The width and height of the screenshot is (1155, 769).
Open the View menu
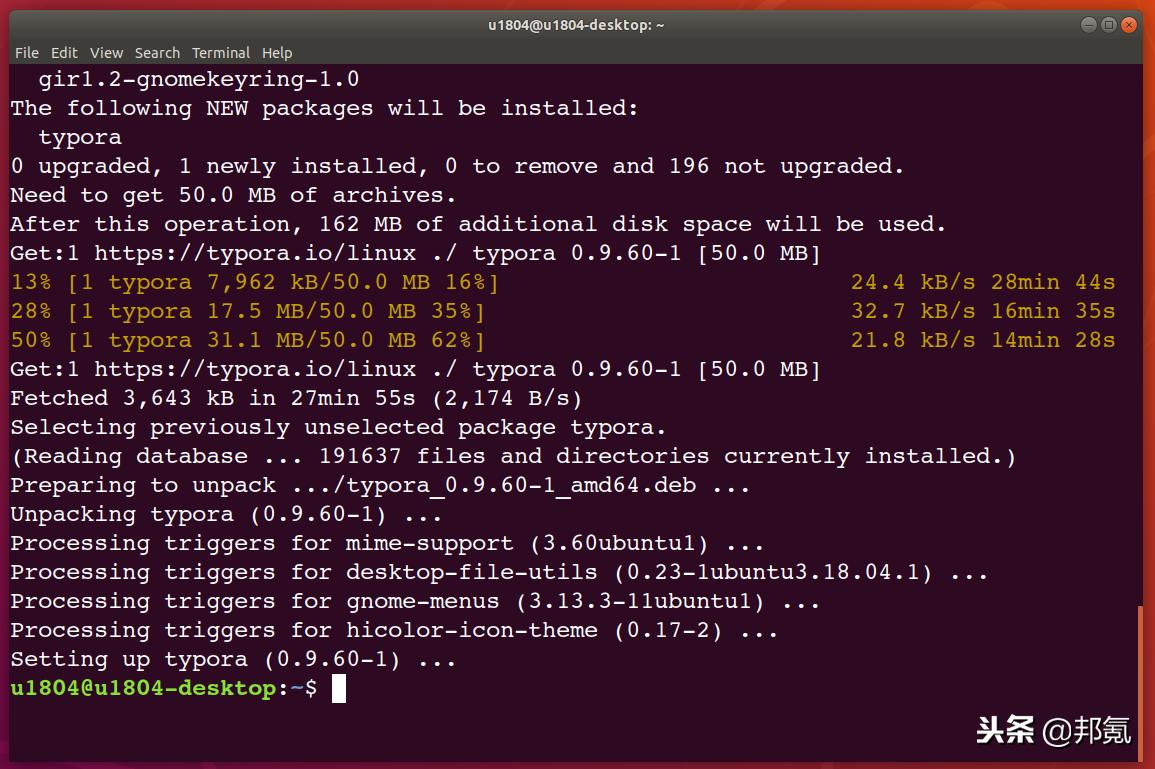[106, 53]
